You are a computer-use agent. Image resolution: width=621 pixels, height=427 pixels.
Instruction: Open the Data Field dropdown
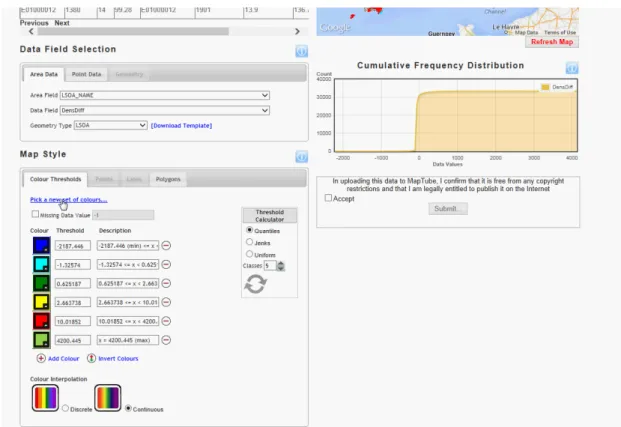(x=165, y=111)
